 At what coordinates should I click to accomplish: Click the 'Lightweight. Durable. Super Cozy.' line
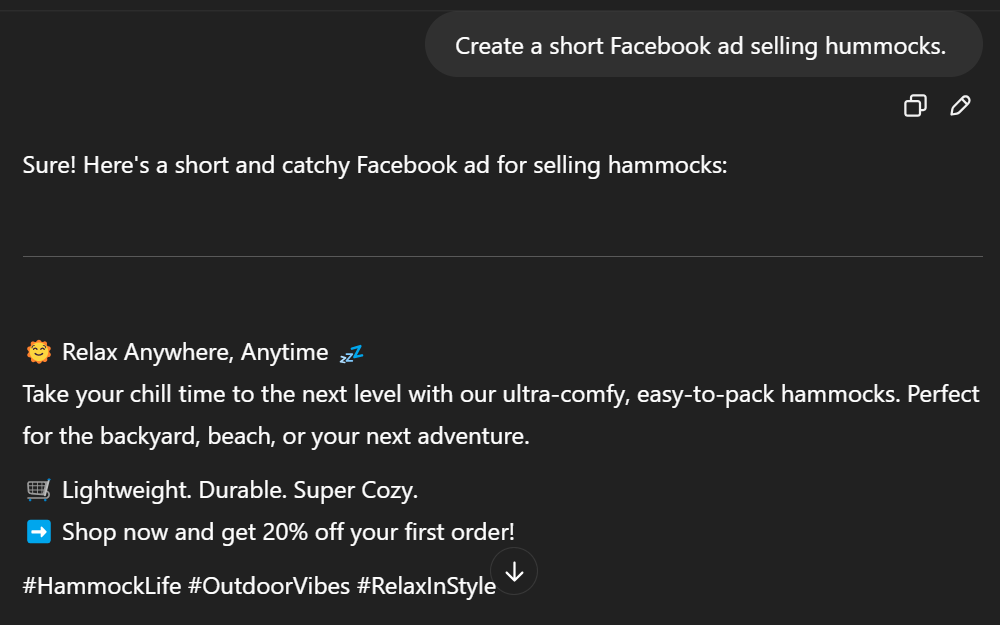240,490
